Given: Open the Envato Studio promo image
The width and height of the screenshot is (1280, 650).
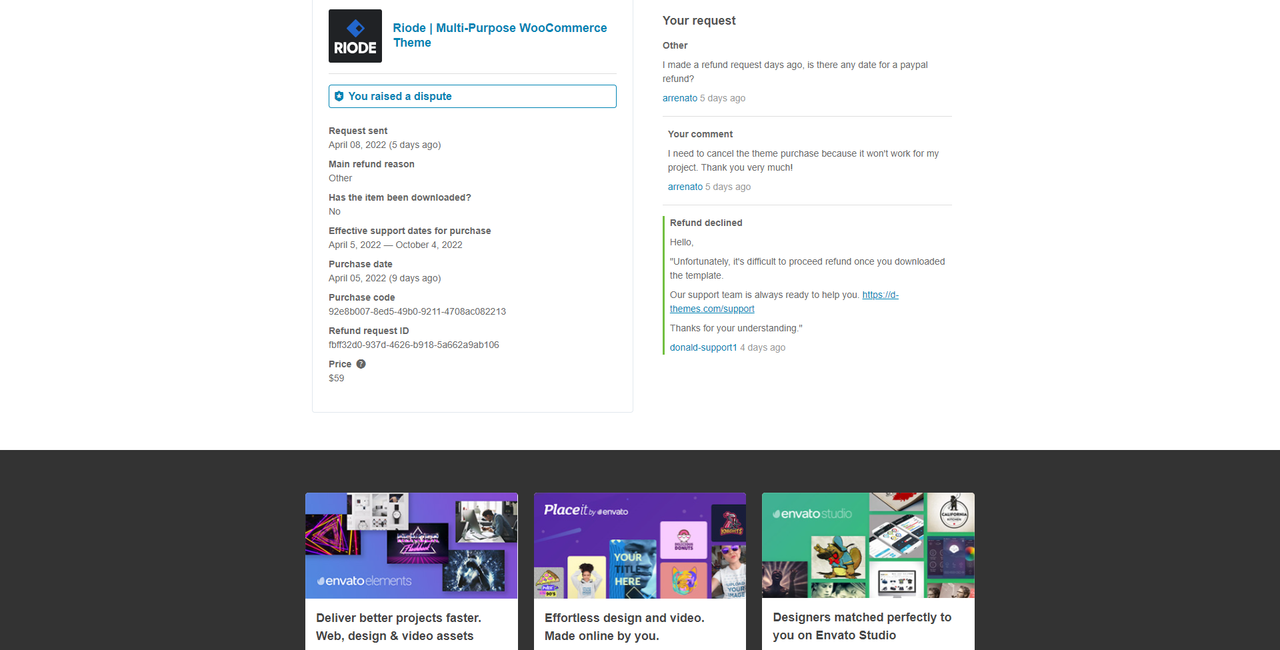Looking at the screenshot, I should point(868,545).
